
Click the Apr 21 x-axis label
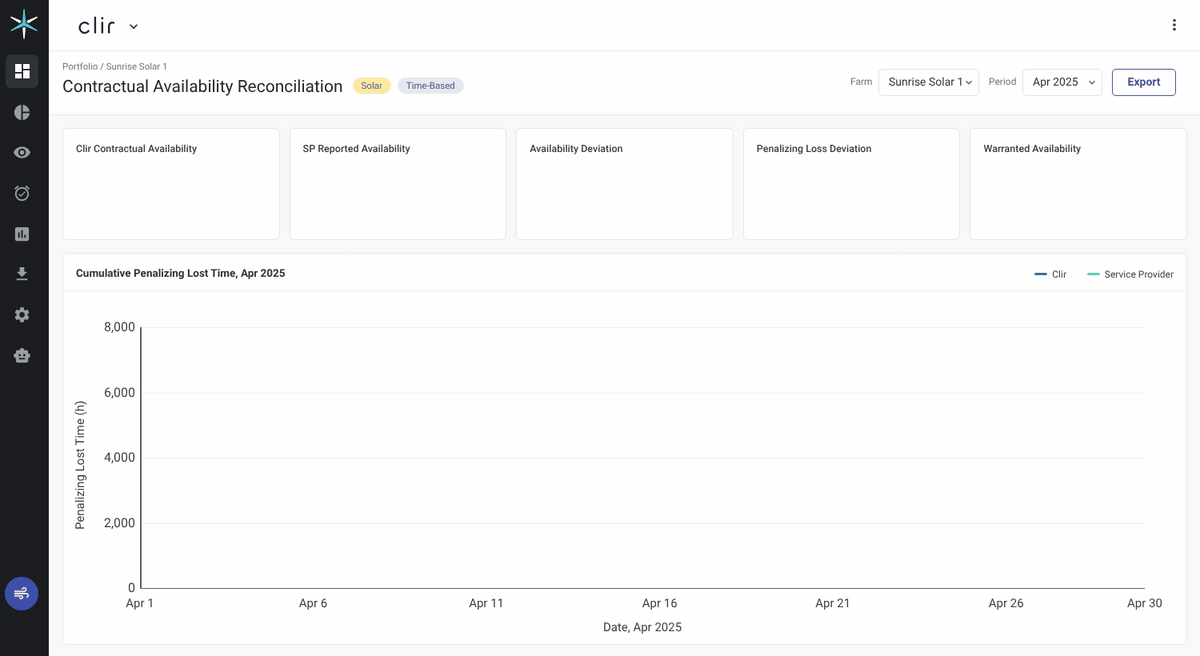point(832,603)
